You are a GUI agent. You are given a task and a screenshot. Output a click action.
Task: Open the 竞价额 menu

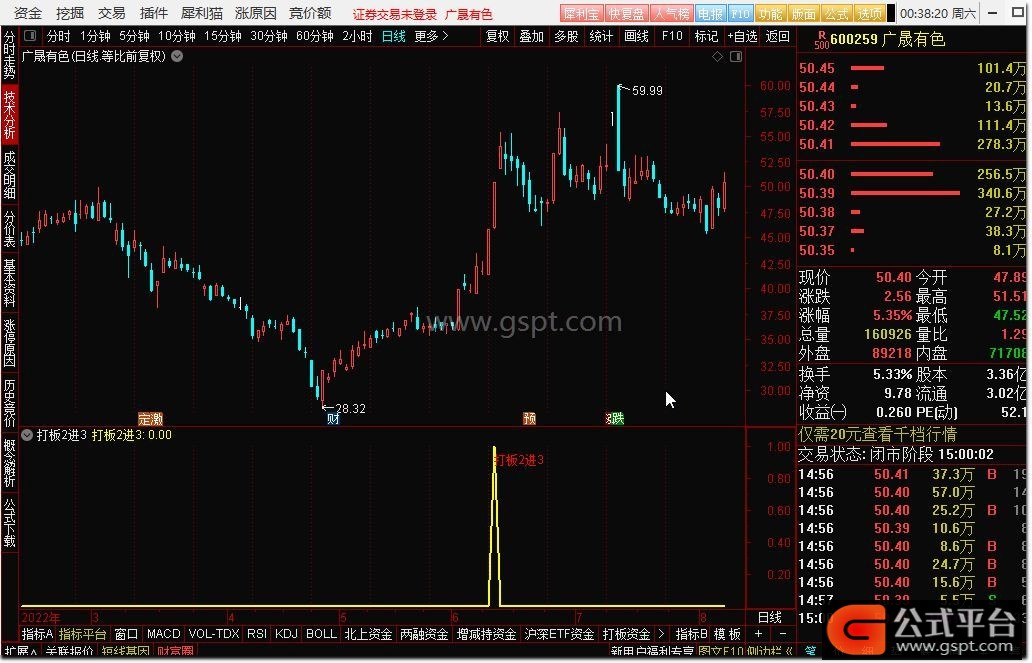coord(310,13)
